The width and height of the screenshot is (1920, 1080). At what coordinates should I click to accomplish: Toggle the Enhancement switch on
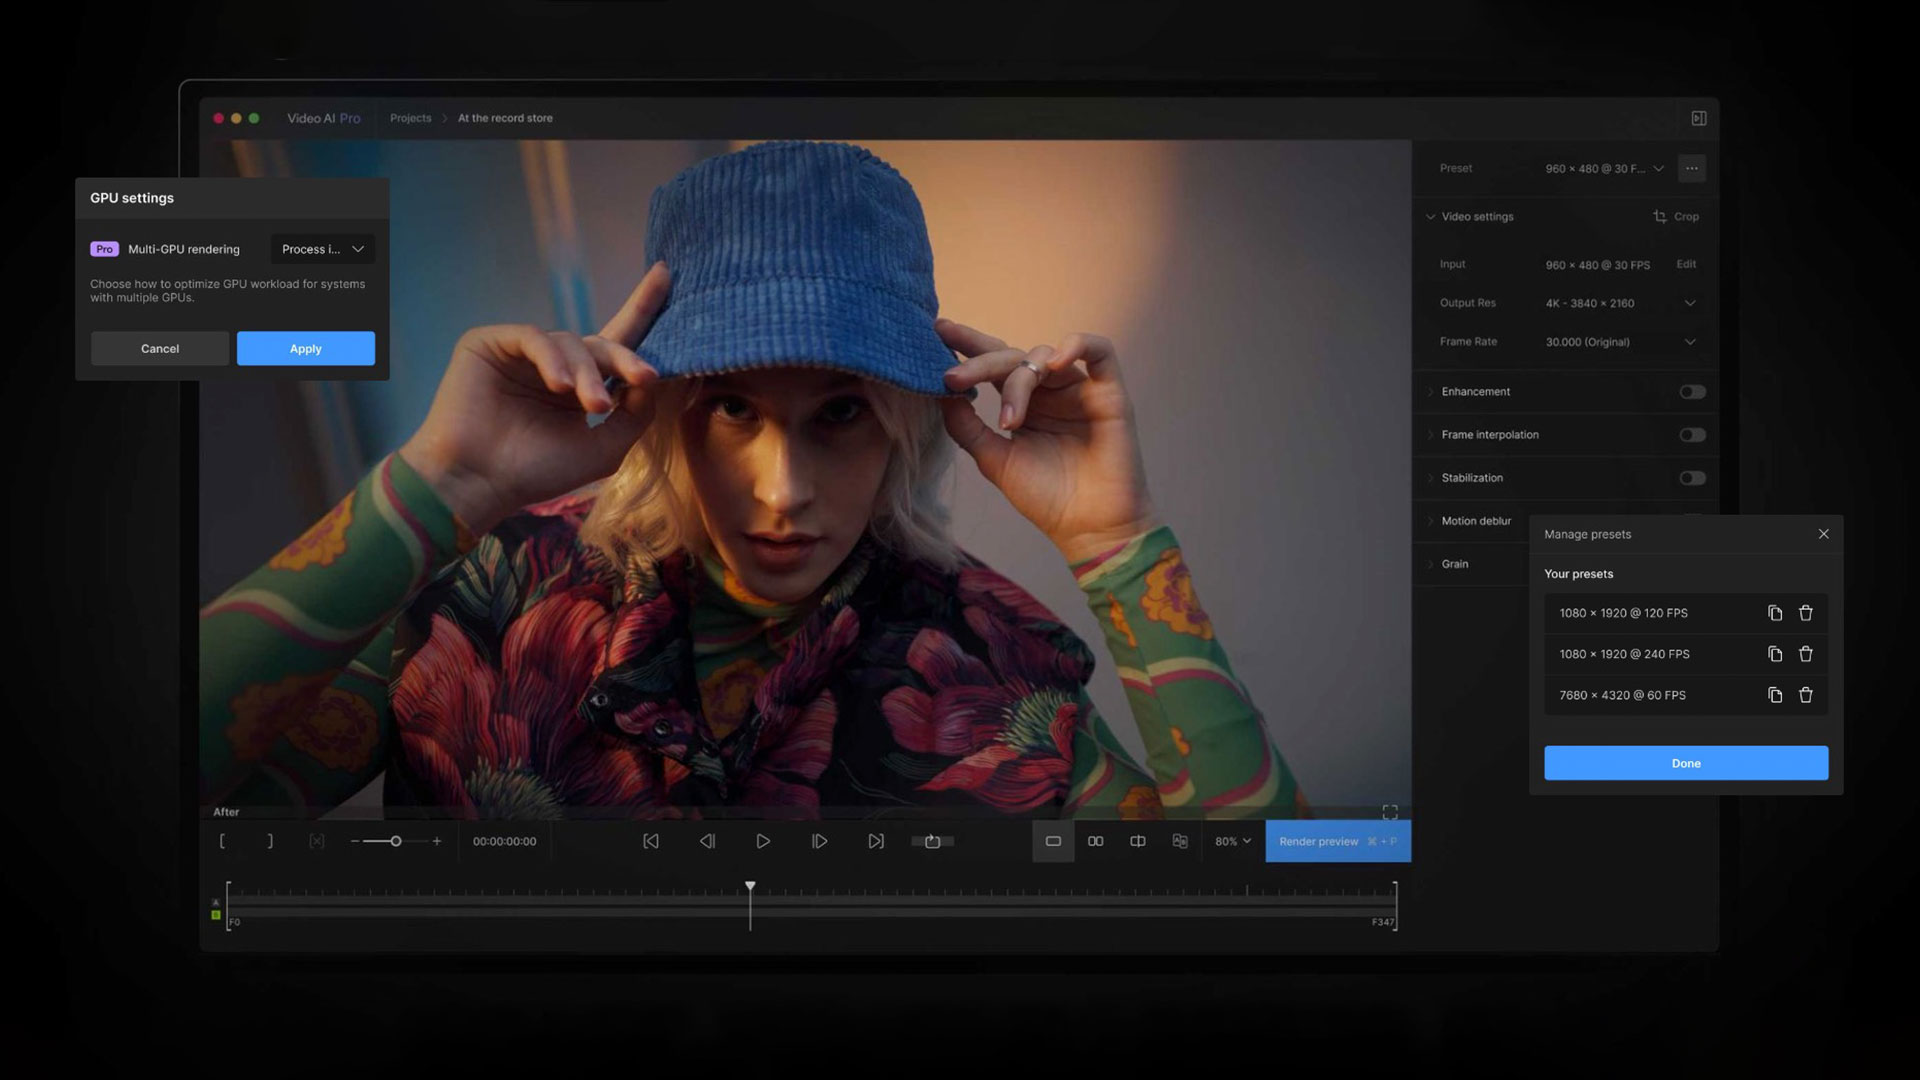point(1692,392)
